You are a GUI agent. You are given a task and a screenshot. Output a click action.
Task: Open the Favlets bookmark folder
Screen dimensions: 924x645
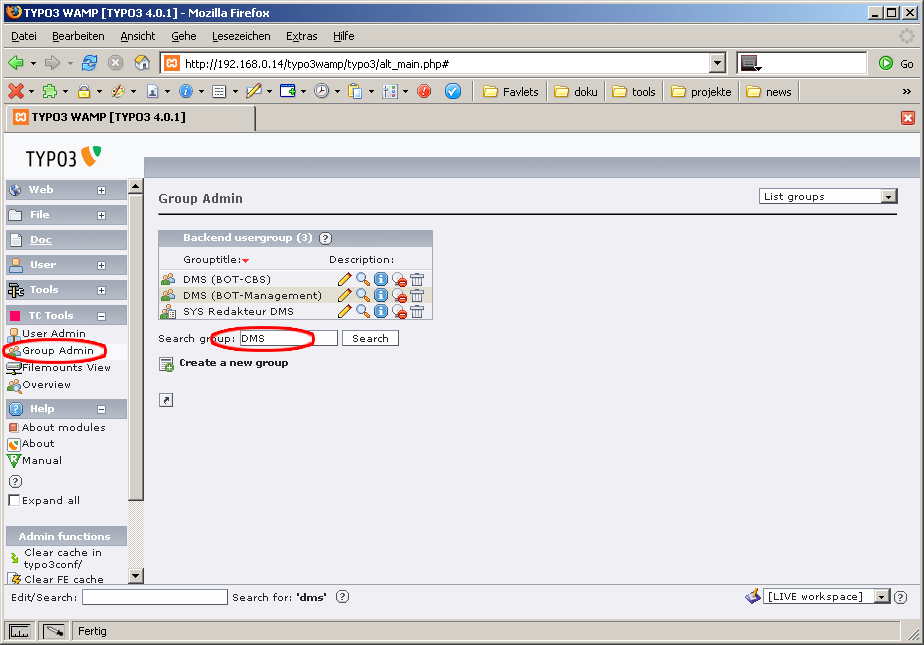[x=510, y=92]
